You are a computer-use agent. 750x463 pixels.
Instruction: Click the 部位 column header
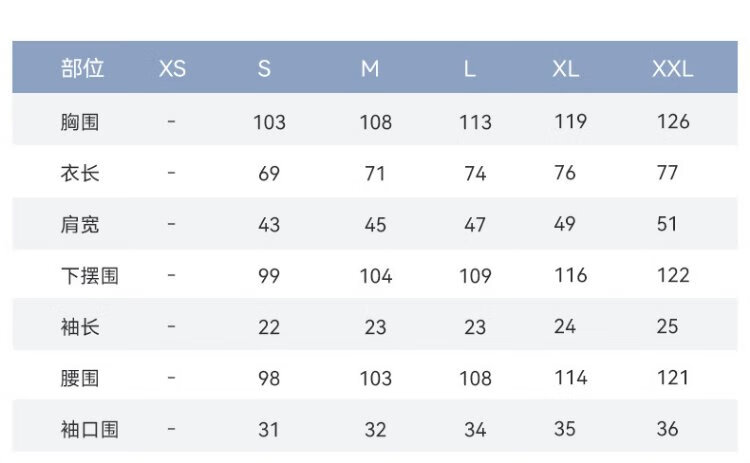tap(82, 69)
